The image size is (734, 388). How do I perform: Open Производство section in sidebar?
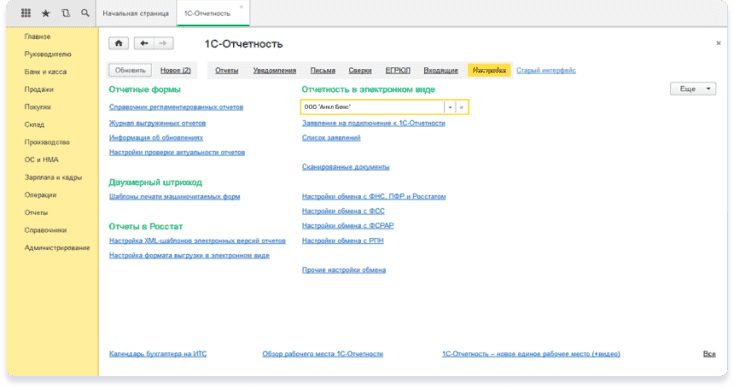pos(47,142)
